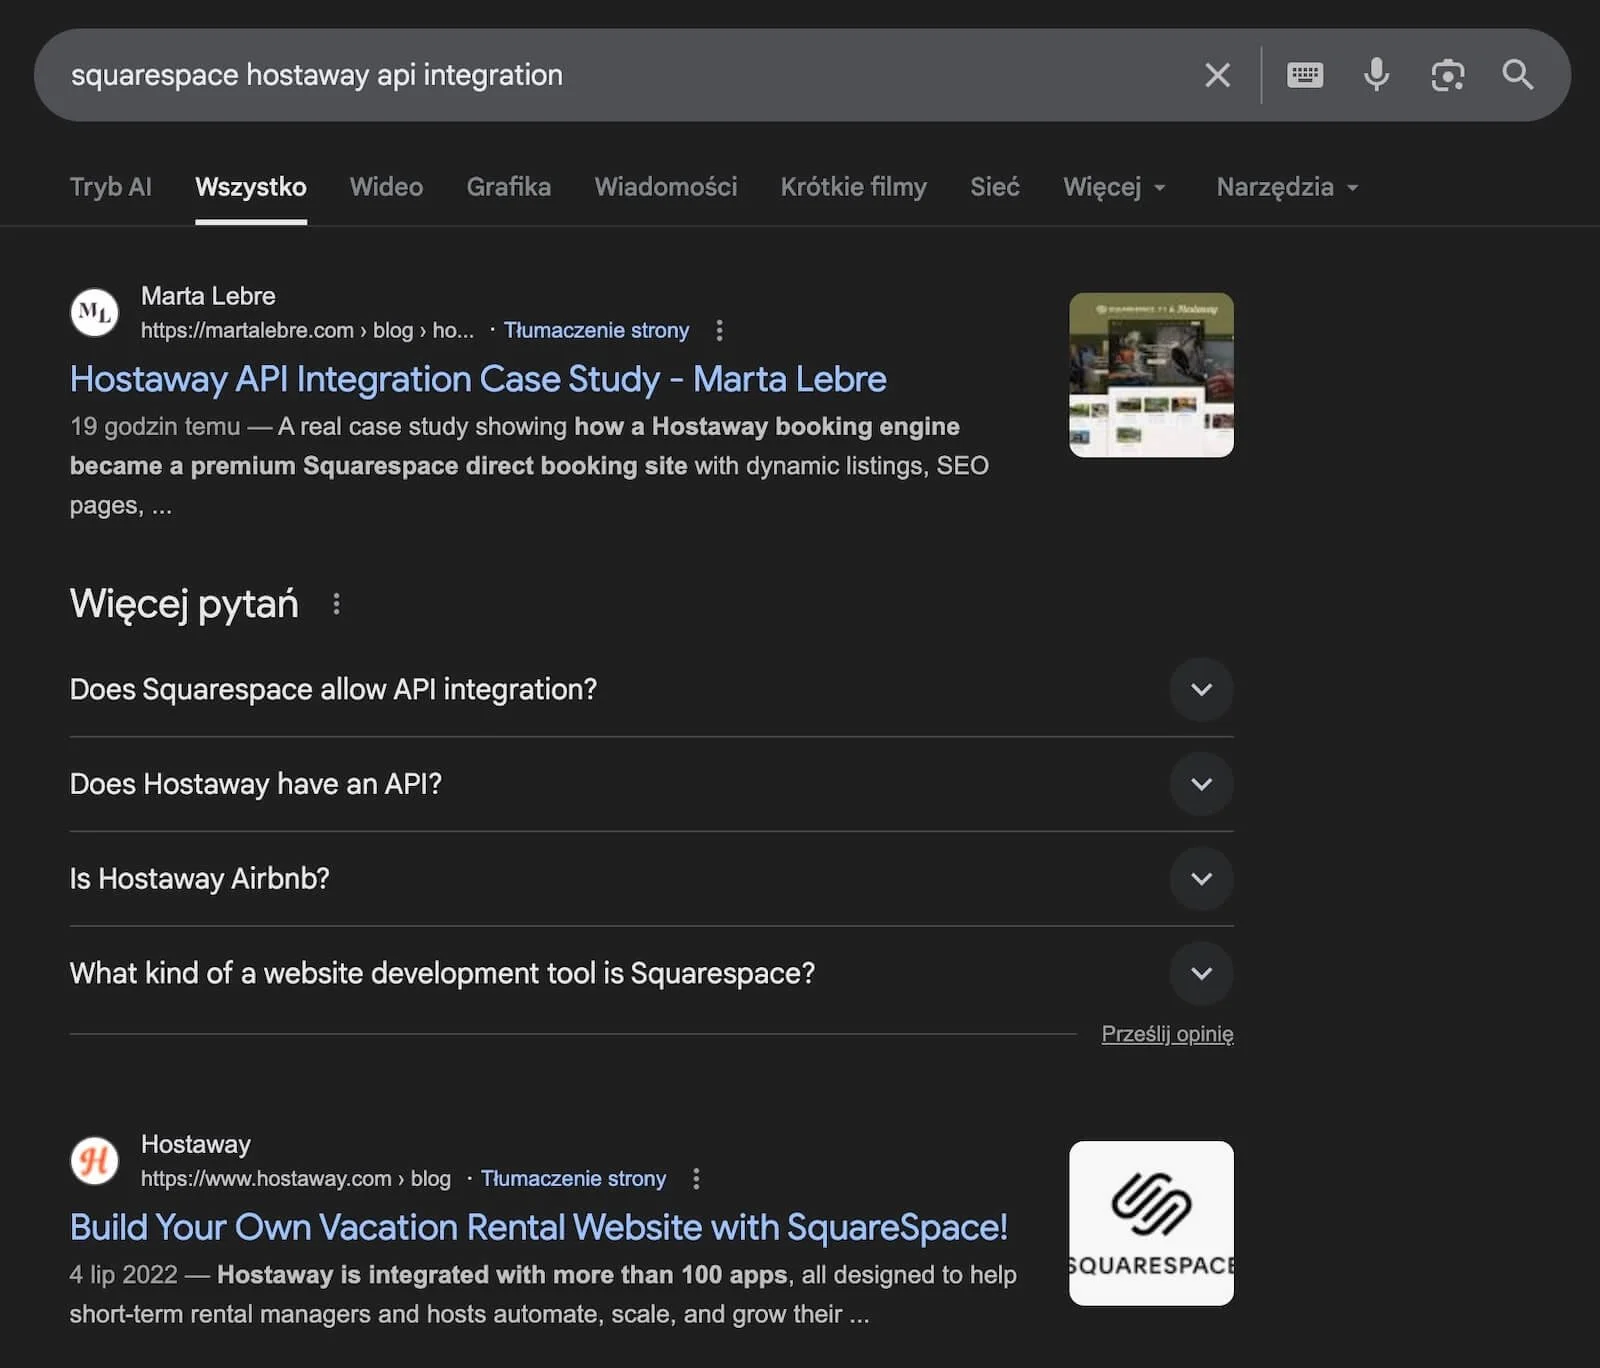
Task: Switch to the Tryb AI tab
Action: [111, 187]
